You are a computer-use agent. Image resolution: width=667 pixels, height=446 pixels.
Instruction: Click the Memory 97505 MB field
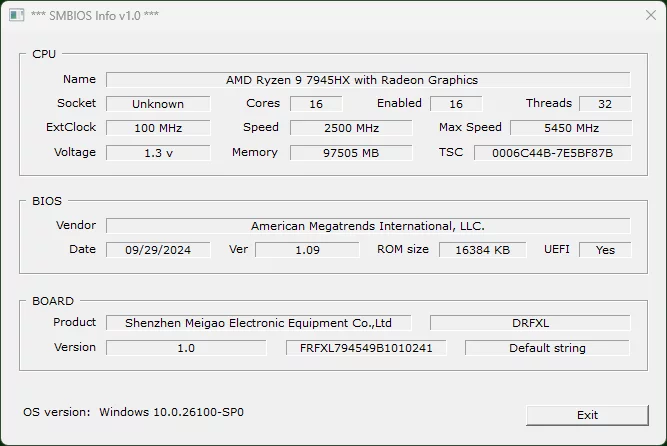click(x=351, y=153)
